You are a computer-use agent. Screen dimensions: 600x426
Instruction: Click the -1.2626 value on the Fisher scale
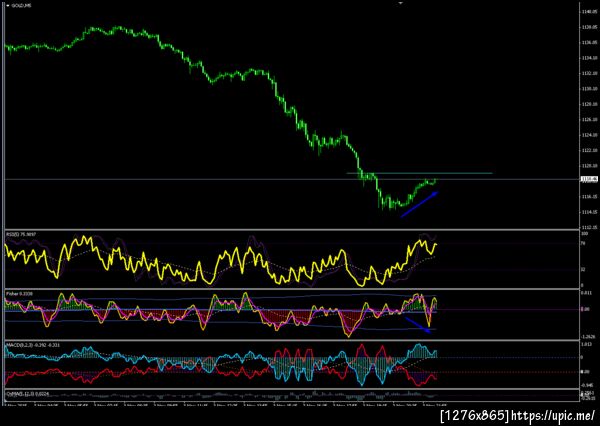coord(587,336)
